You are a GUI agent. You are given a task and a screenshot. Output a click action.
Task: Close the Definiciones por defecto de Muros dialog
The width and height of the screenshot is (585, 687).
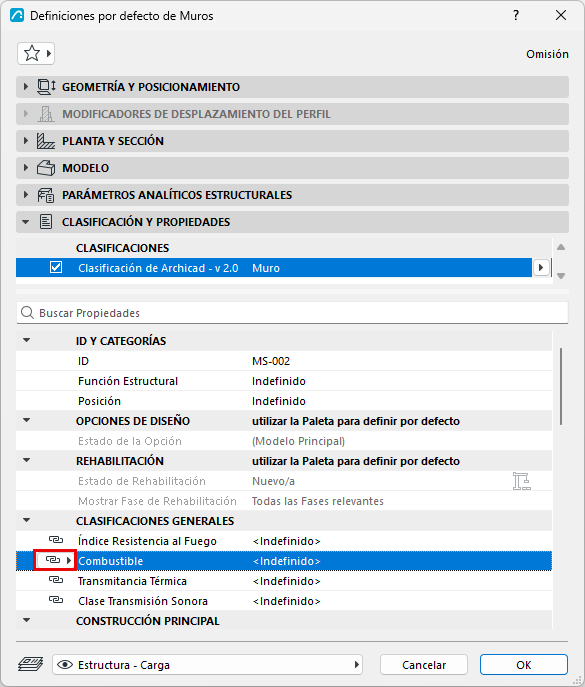(561, 15)
